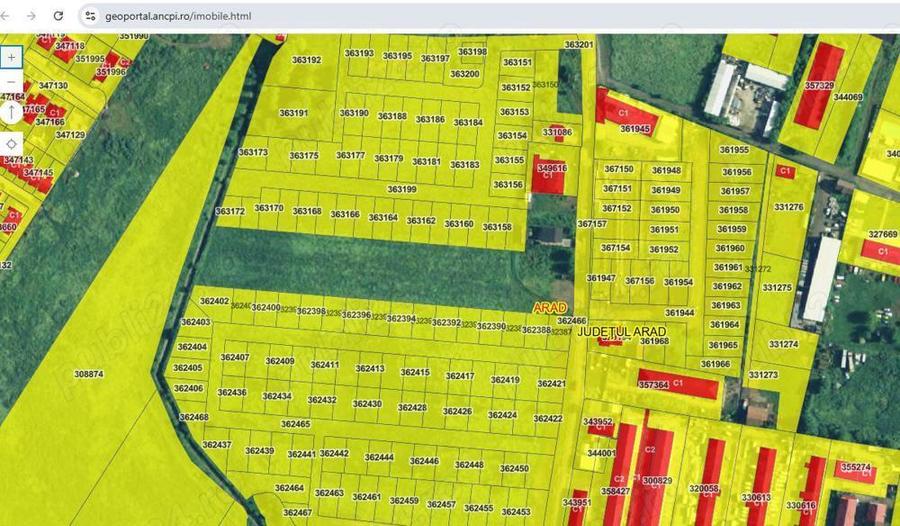The image size is (900, 526).
Task: Select parcel 363199 on the map
Action: coord(402,189)
